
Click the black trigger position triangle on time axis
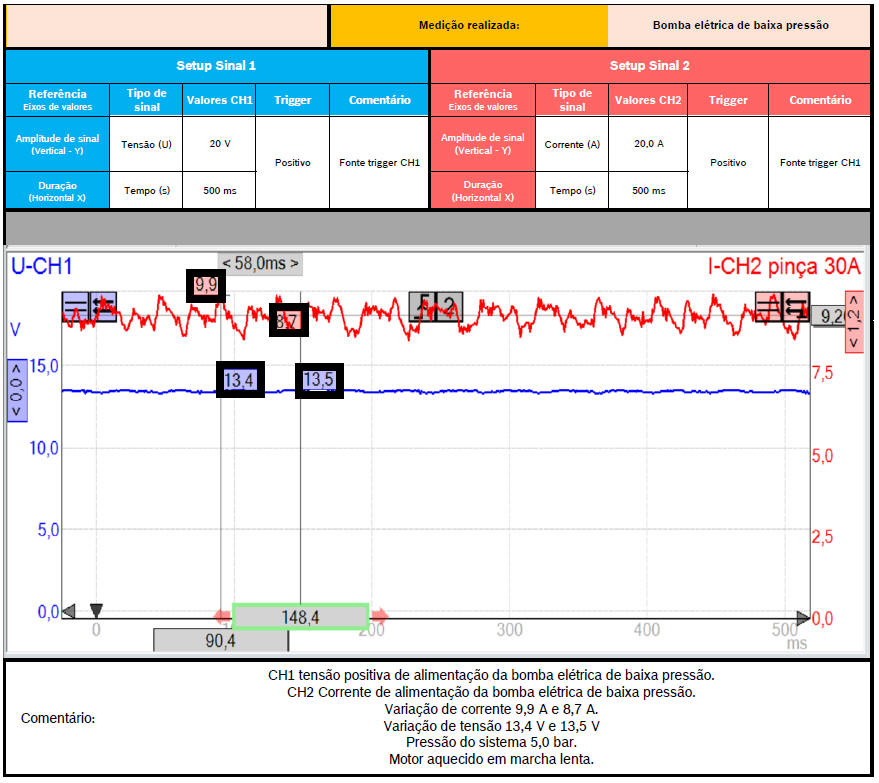pos(96,610)
